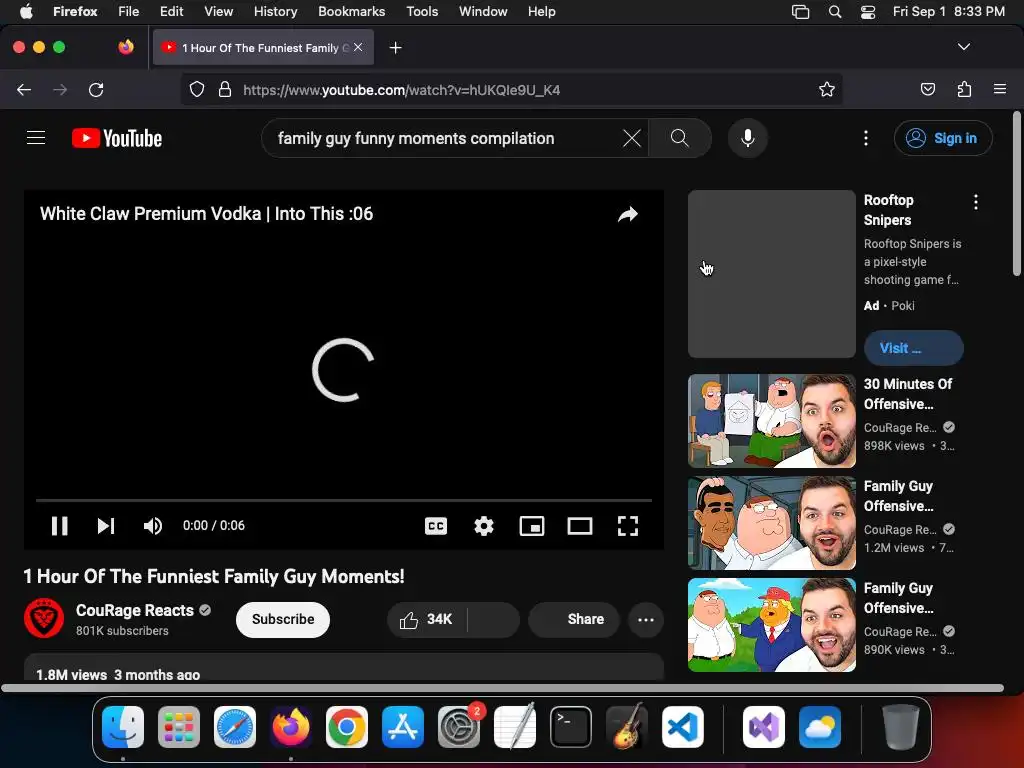Skip to the next video
Screen dimensions: 1024x768
(x=106, y=526)
